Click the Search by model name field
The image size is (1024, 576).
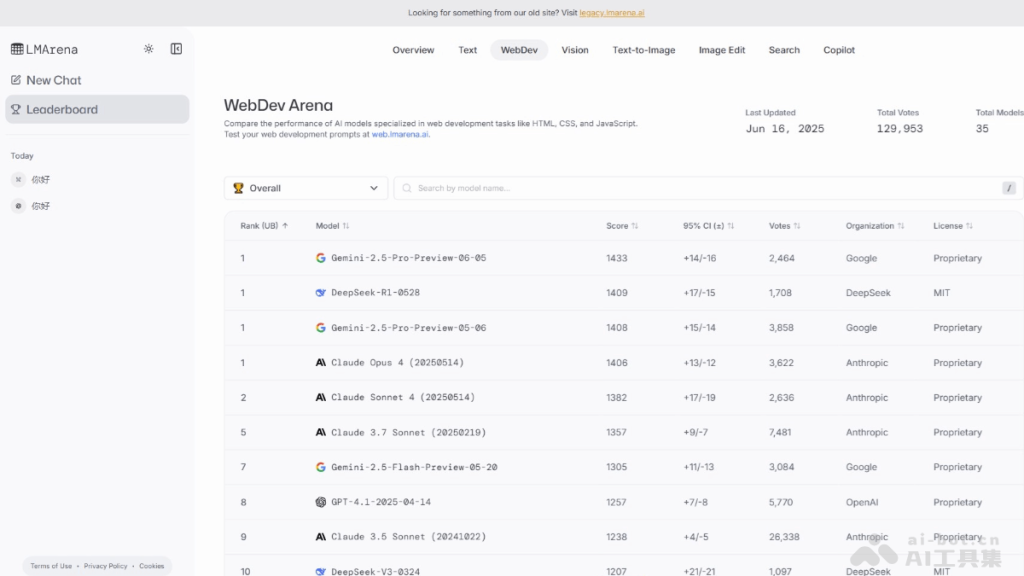700,188
